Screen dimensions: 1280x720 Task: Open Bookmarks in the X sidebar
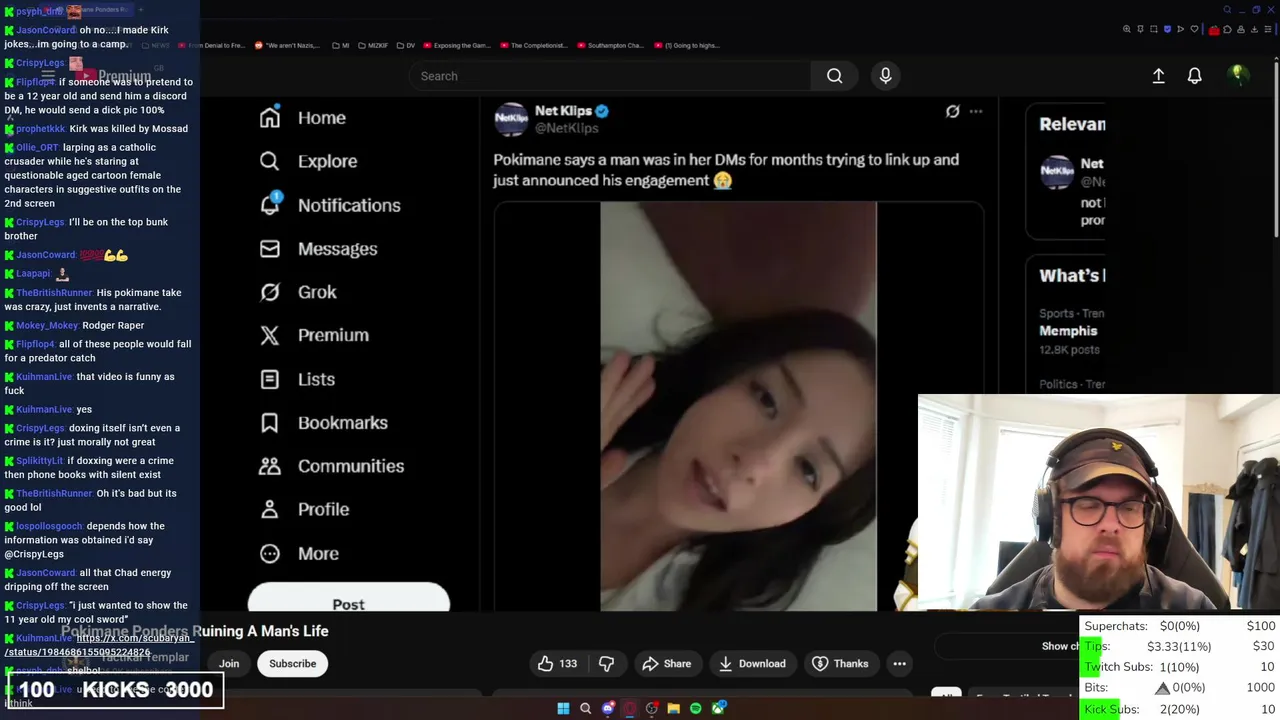323,422
